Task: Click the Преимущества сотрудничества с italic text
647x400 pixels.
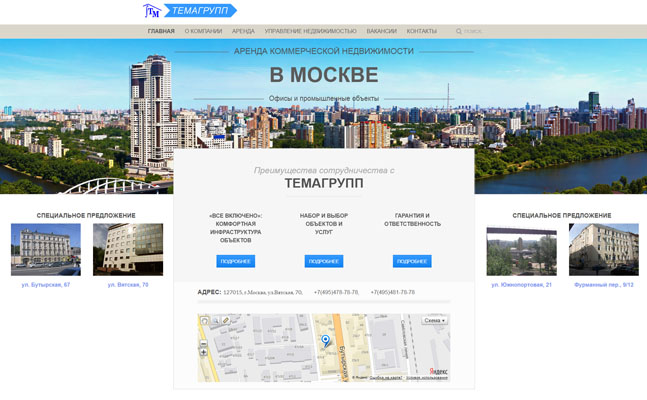Action: click(324, 170)
